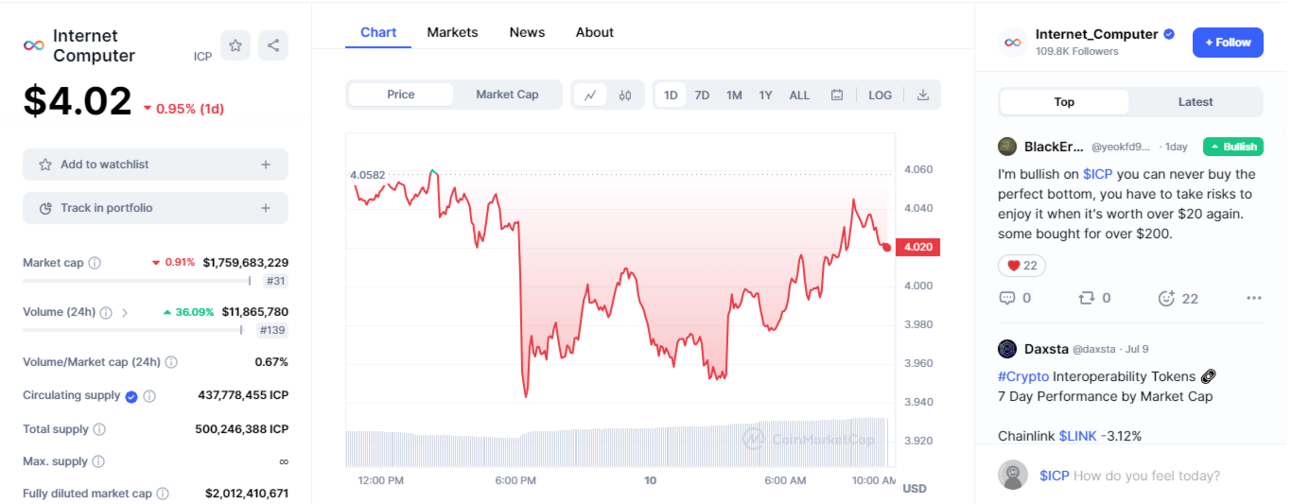This screenshot has width=1292, height=504.
Task: Follow Internet_Computer account
Action: tap(1228, 42)
